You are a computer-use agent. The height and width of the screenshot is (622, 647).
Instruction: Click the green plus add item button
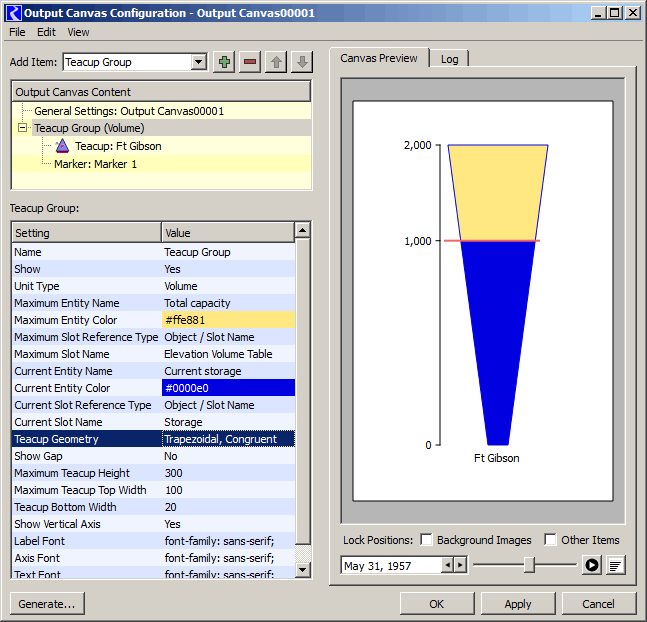pyautogui.click(x=224, y=62)
